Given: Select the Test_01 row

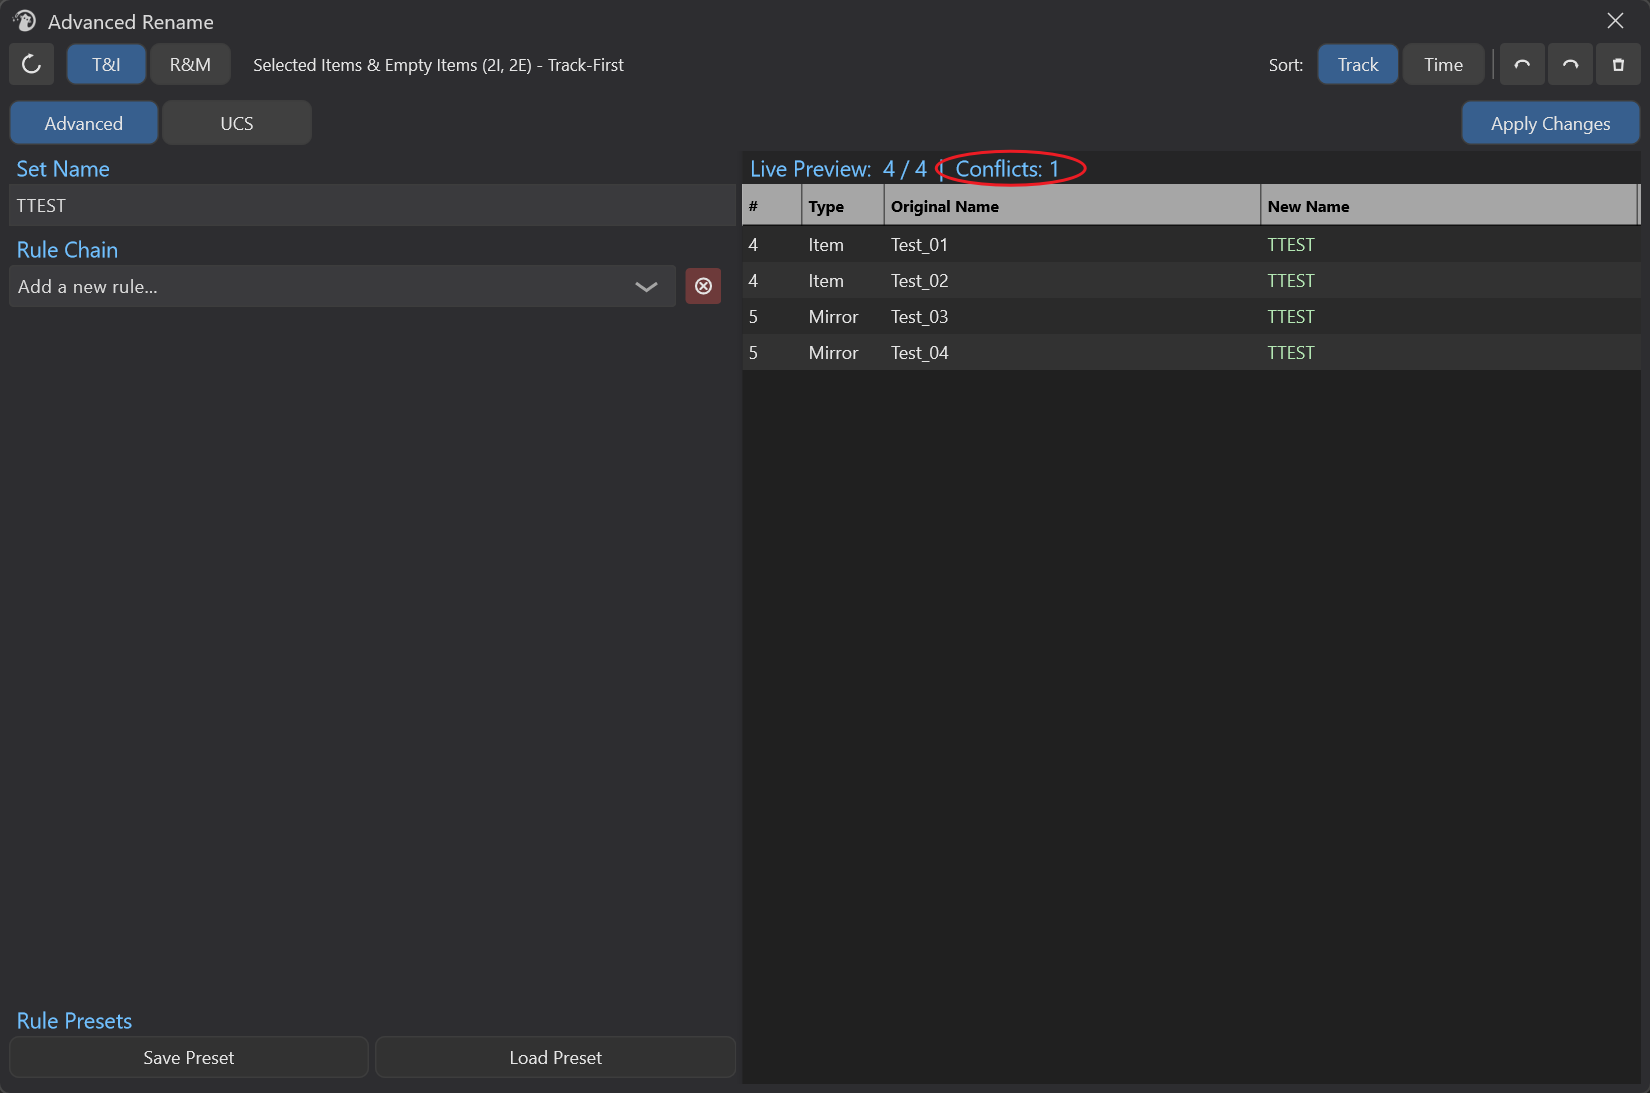Looking at the screenshot, I should (1191, 245).
